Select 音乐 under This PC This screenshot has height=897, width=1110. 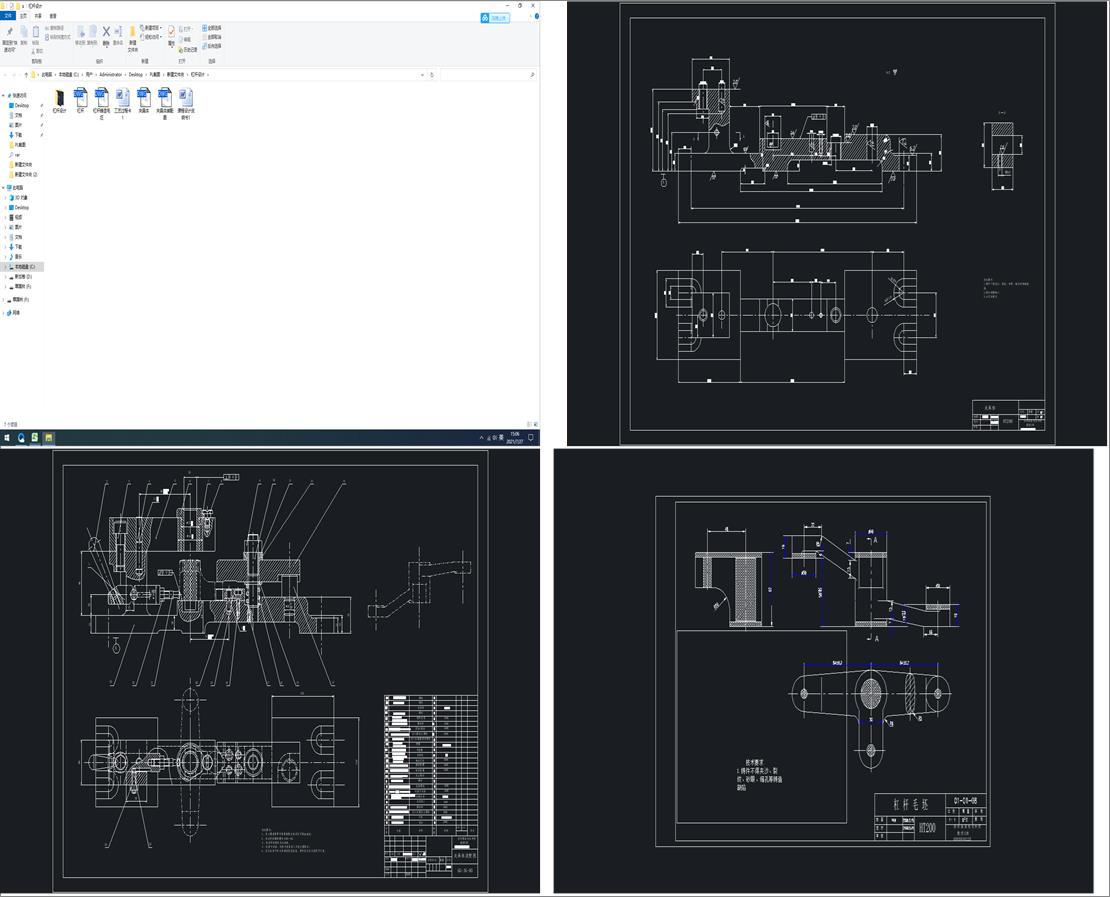(18, 257)
